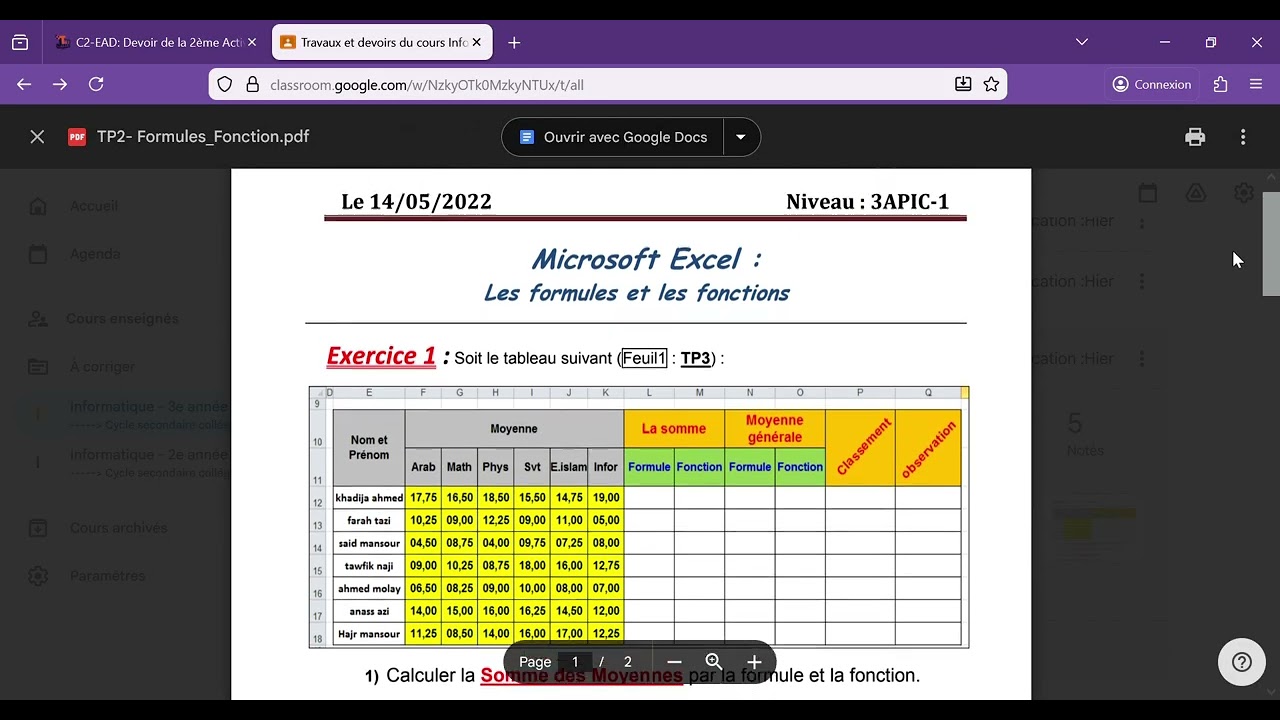The image size is (1280, 720).
Task: Click the observation column header
Action: [x=928, y=448]
